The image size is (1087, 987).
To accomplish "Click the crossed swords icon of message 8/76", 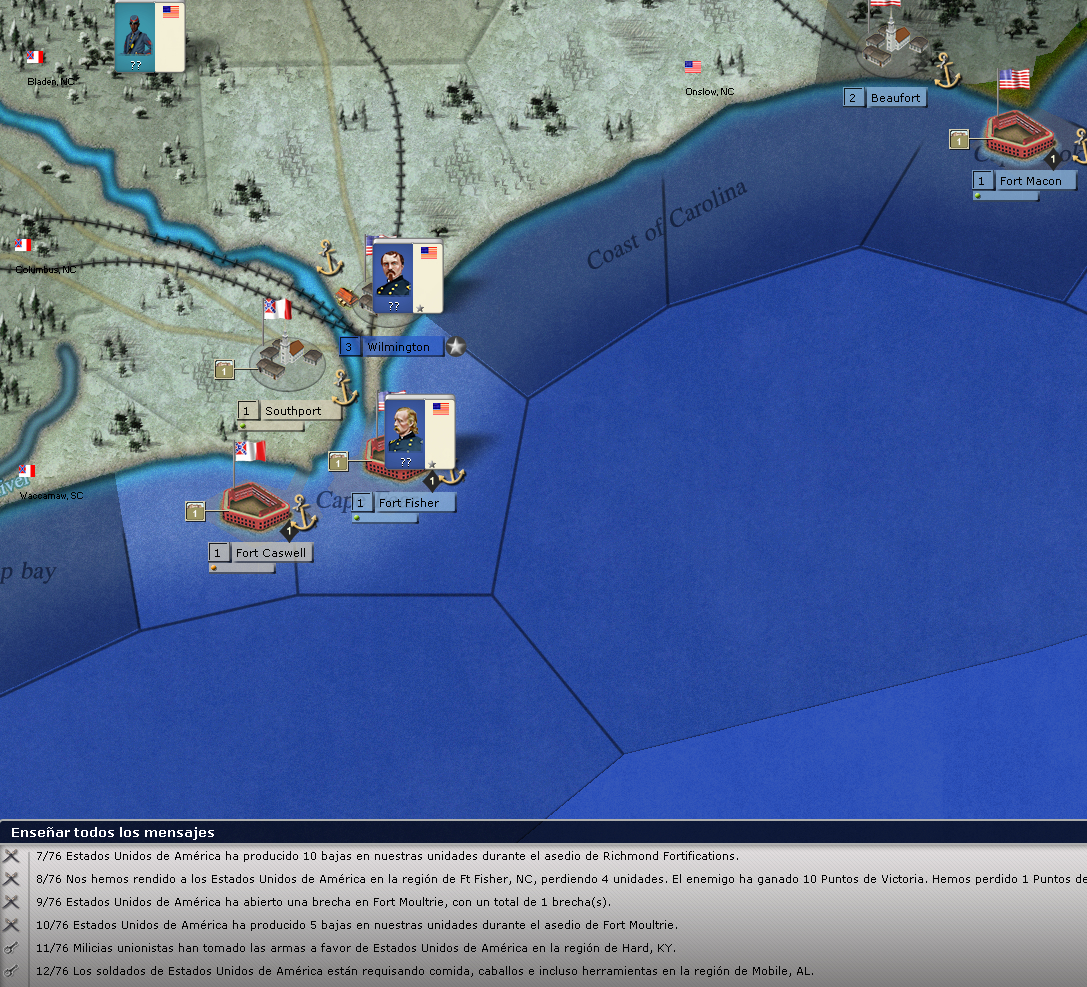I will [x=11, y=879].
